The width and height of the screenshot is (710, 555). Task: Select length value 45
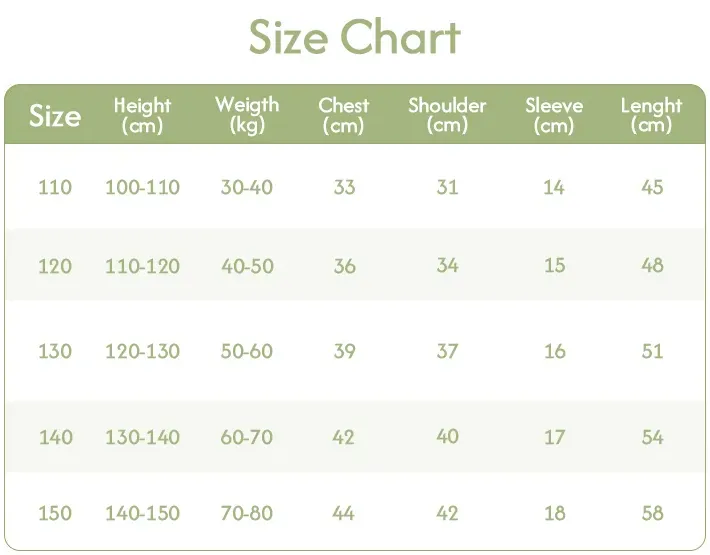pyautogui.click(x=652, y=187)
